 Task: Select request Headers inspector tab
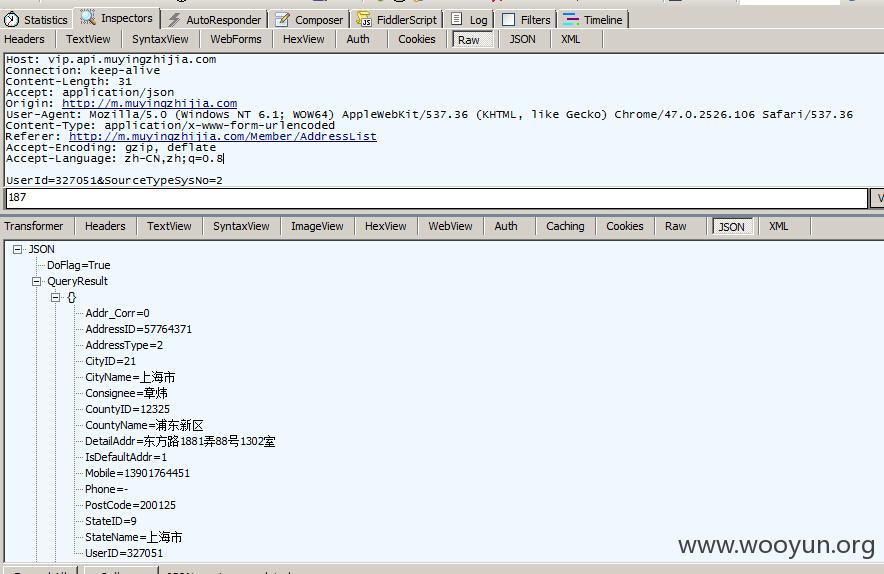(x=24, y=39)
